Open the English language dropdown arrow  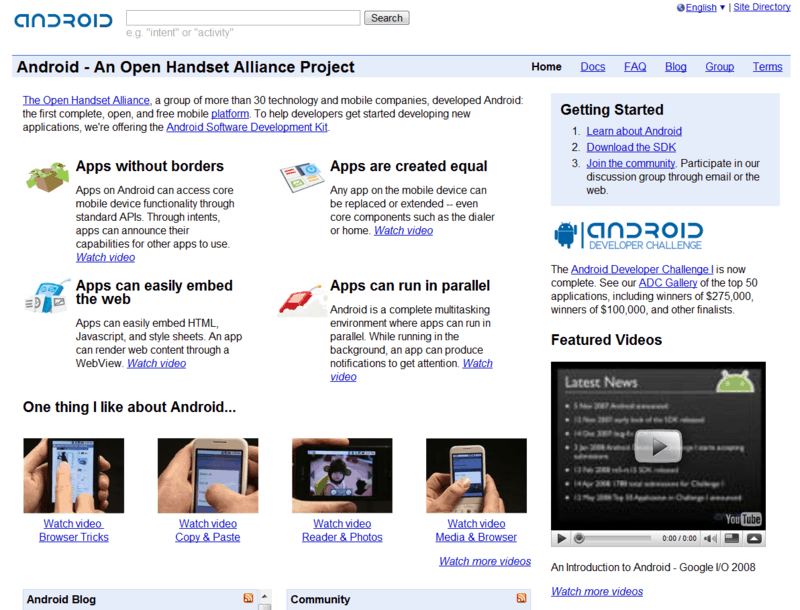click(x=722, y=8)
